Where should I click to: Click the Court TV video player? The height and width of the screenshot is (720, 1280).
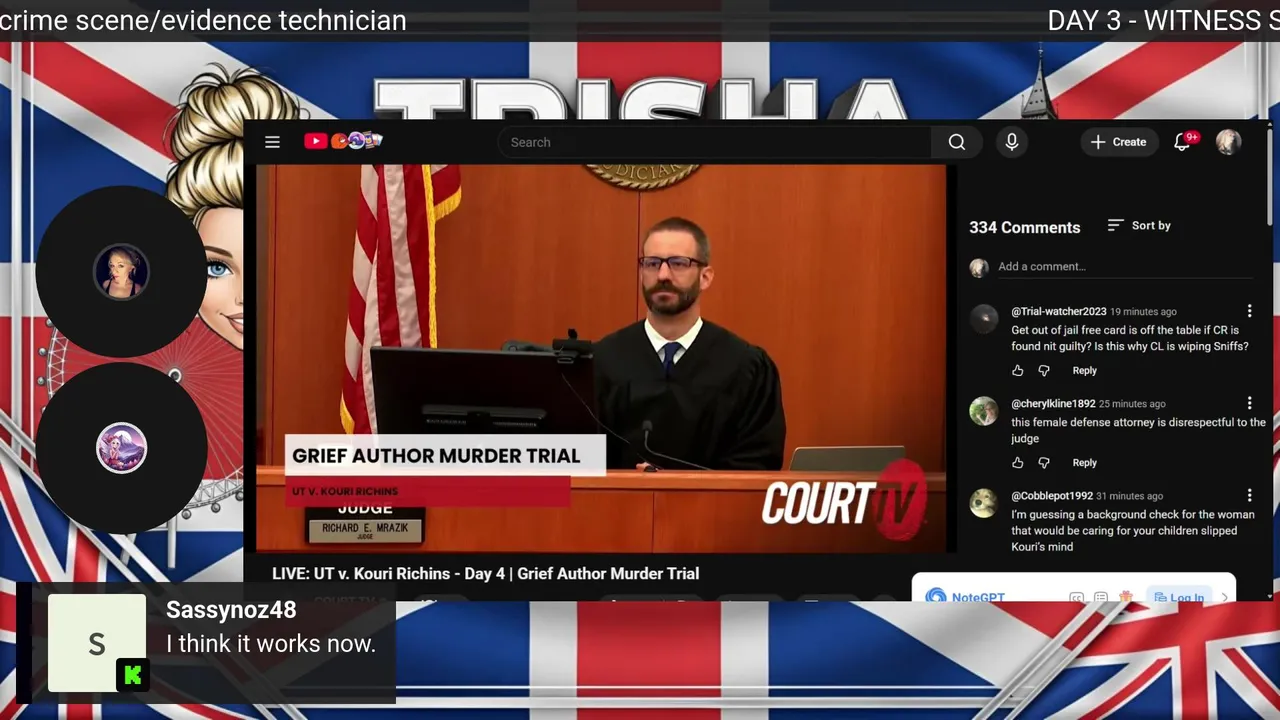pyautogui.click(x=601, y=358)
